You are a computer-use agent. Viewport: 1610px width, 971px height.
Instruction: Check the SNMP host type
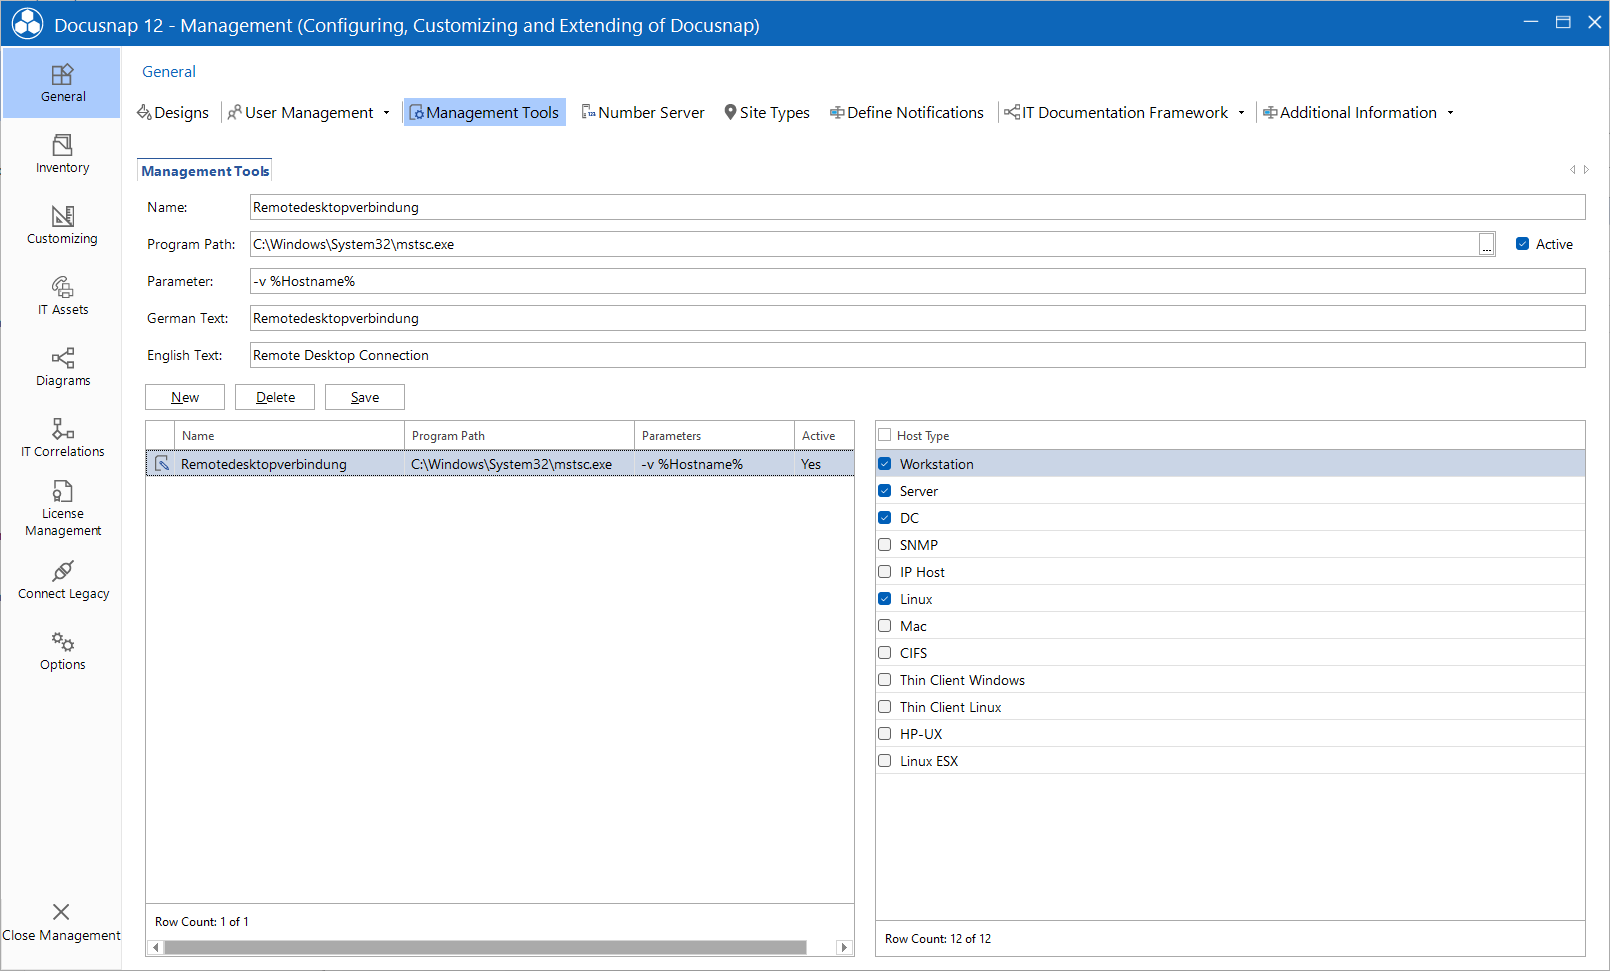(x=884, y=545)
